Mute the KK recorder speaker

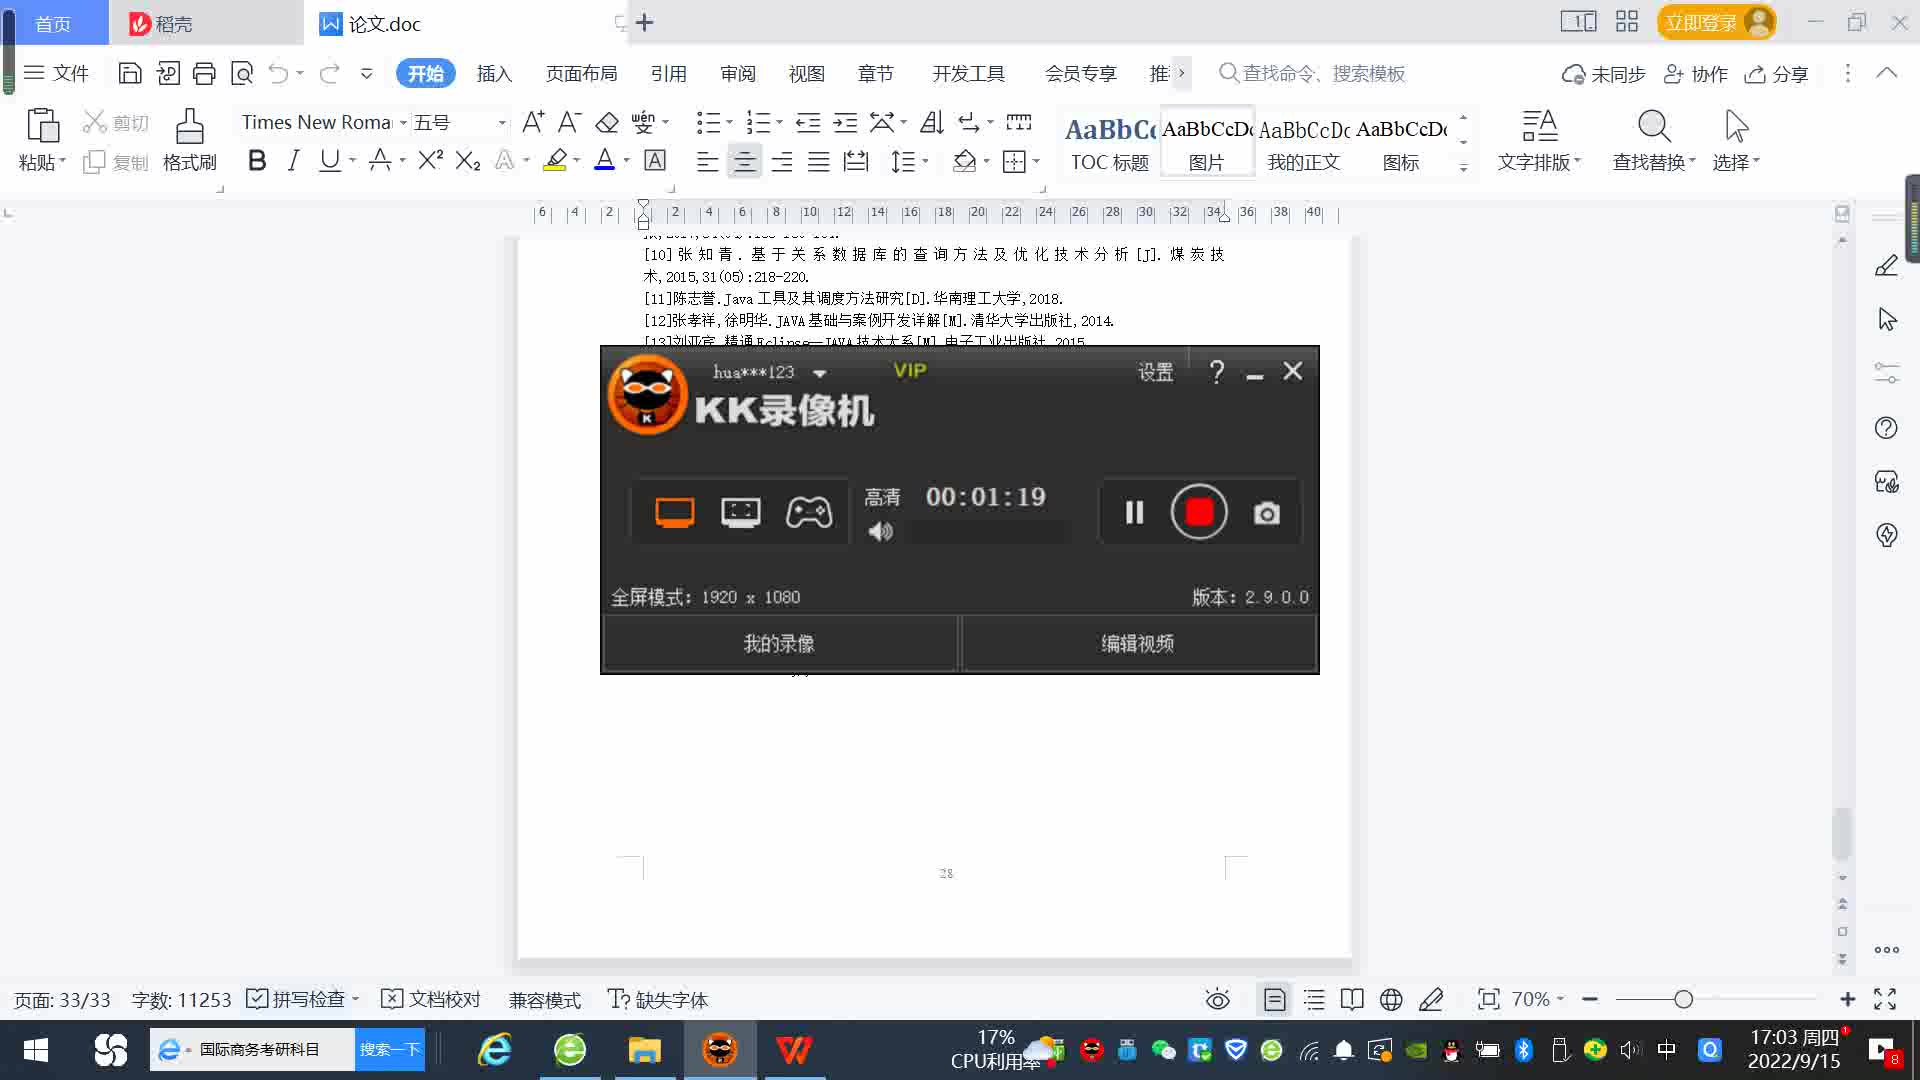tap(880, 532)
